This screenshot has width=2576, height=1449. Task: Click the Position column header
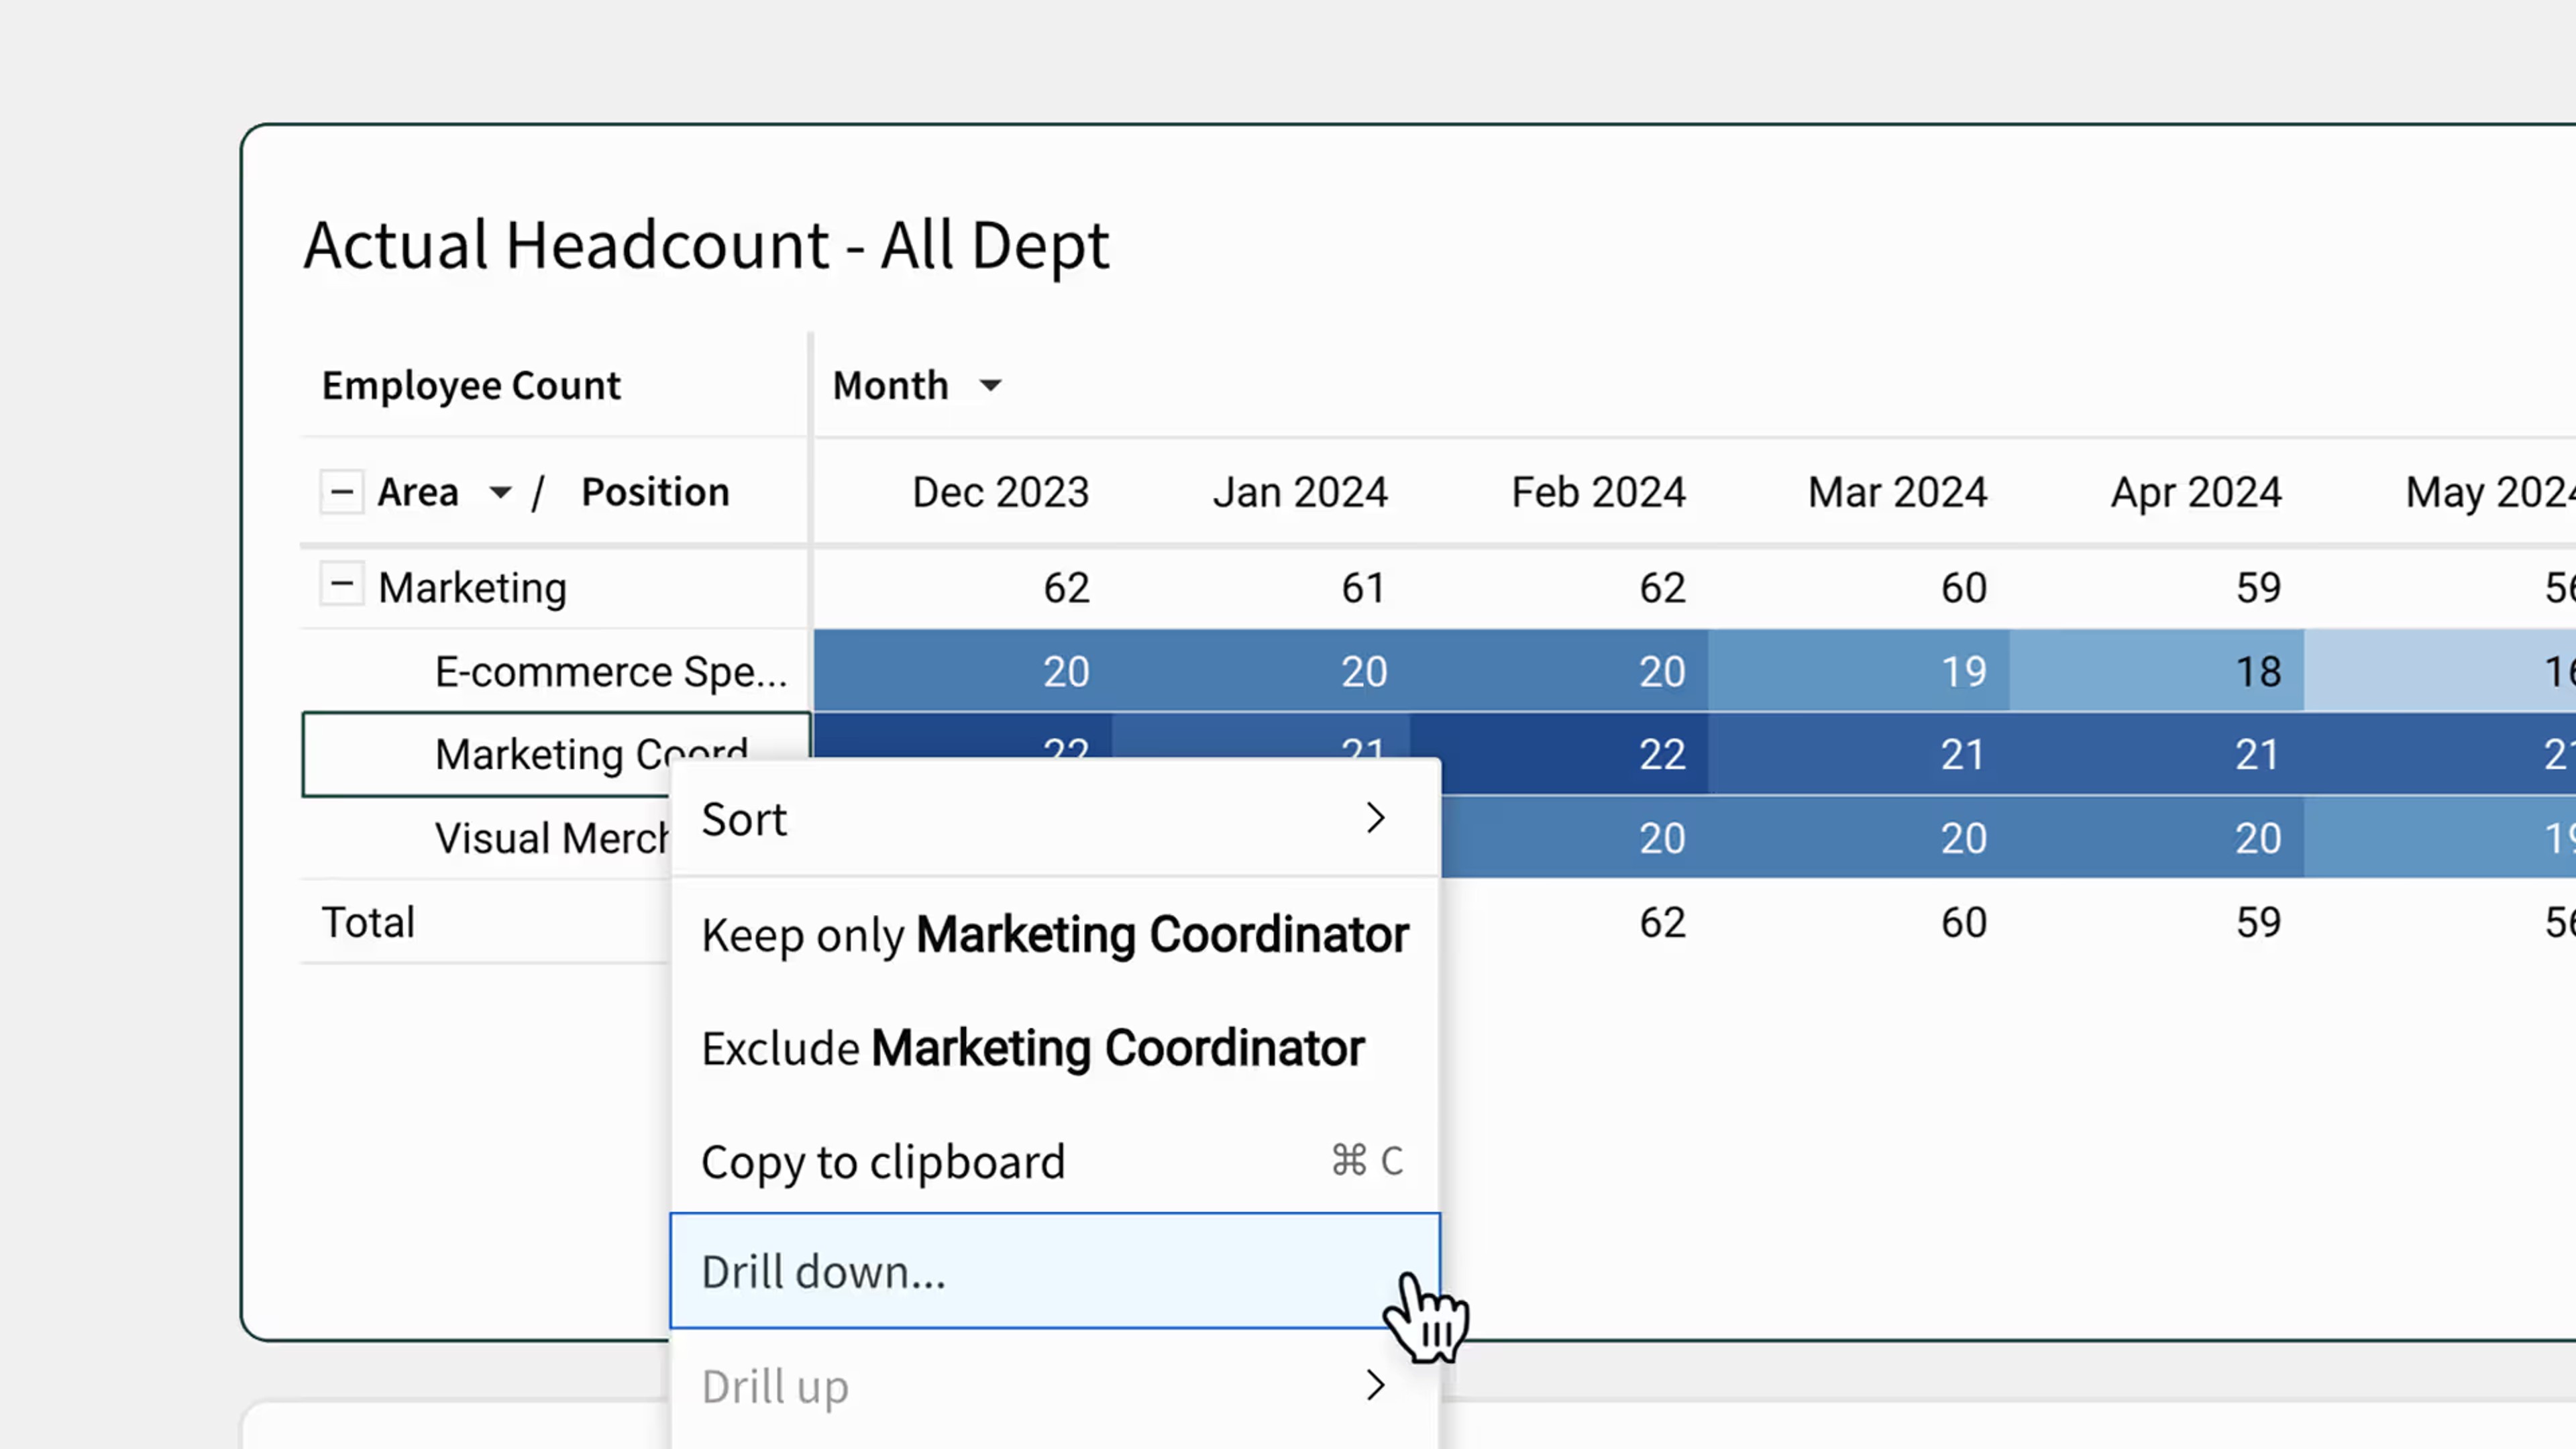point(656,492)
